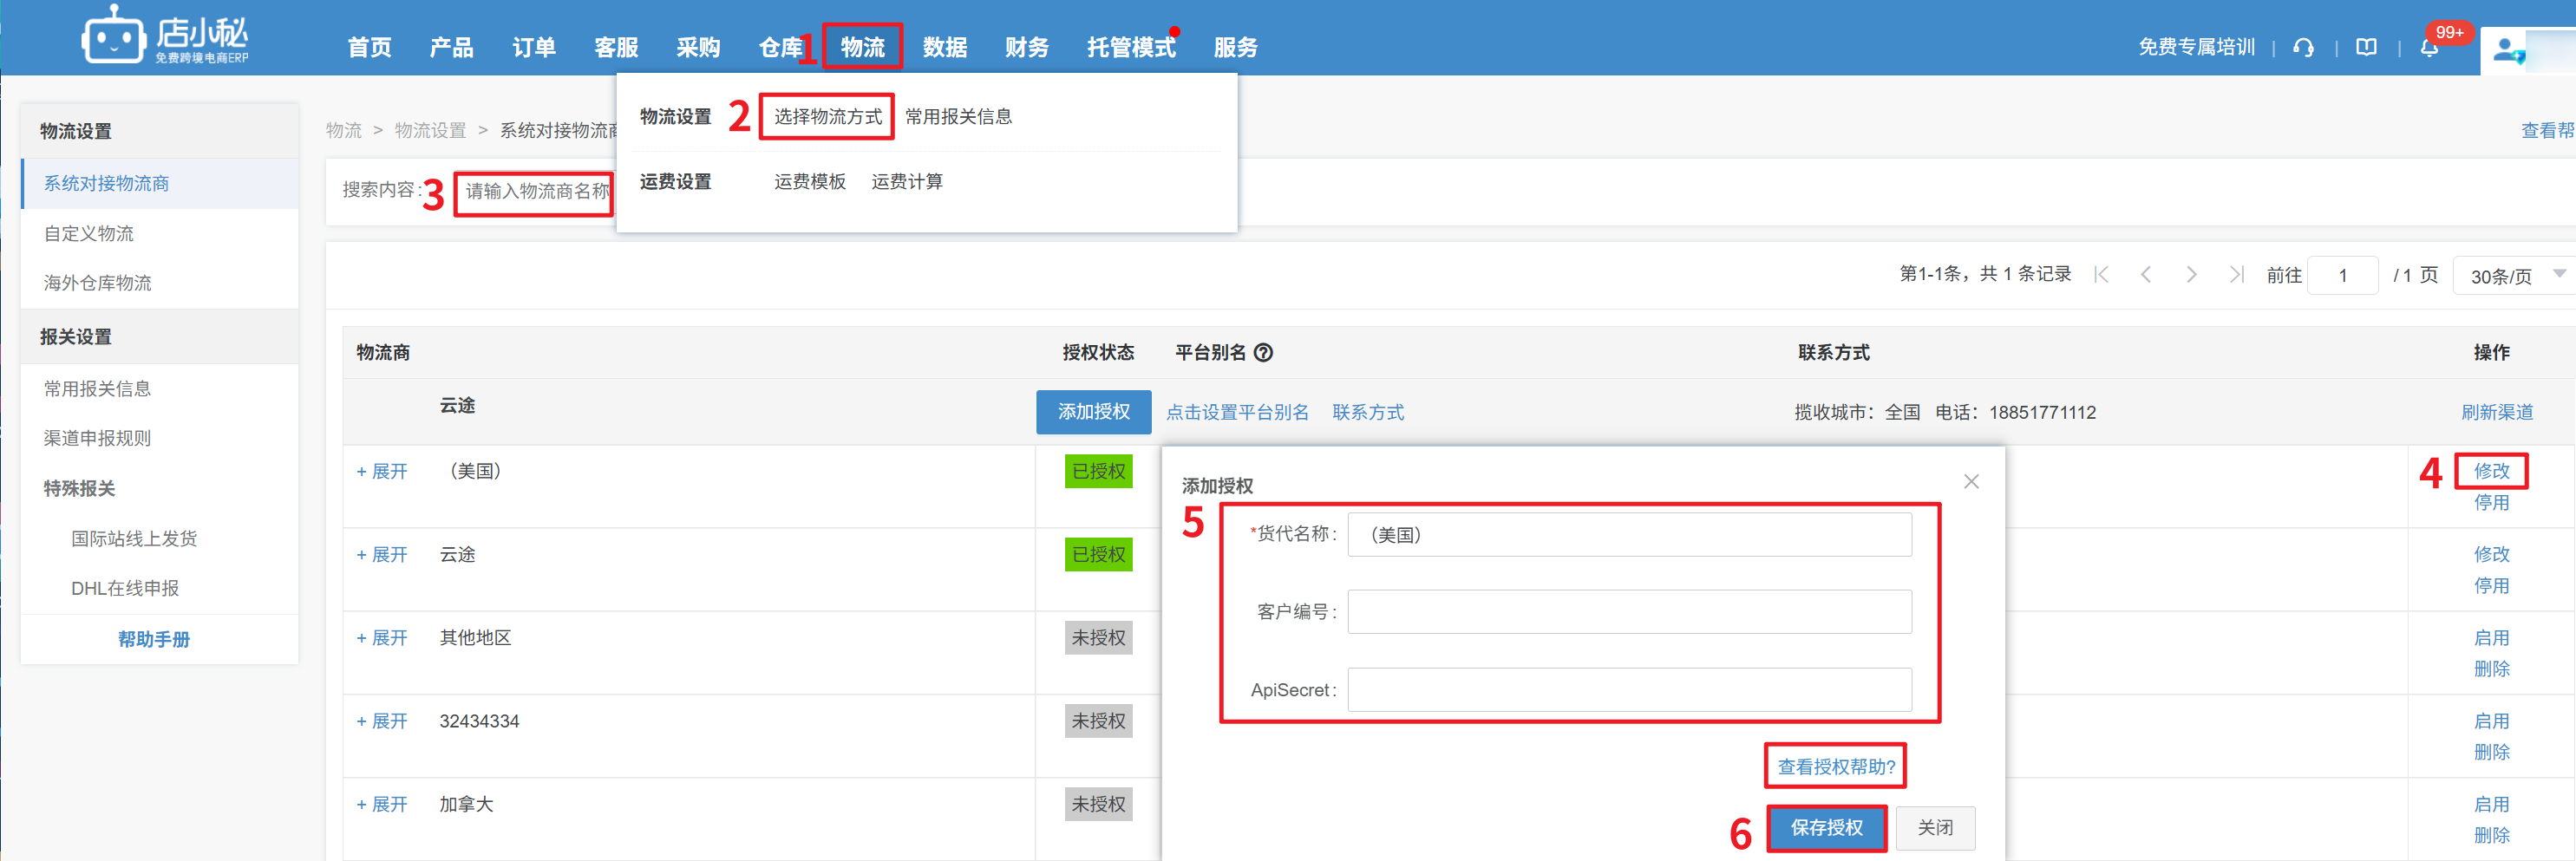Screen dimensions: 2576x861
Task: Jump to the last page arrow
Action: (2236, 275)
